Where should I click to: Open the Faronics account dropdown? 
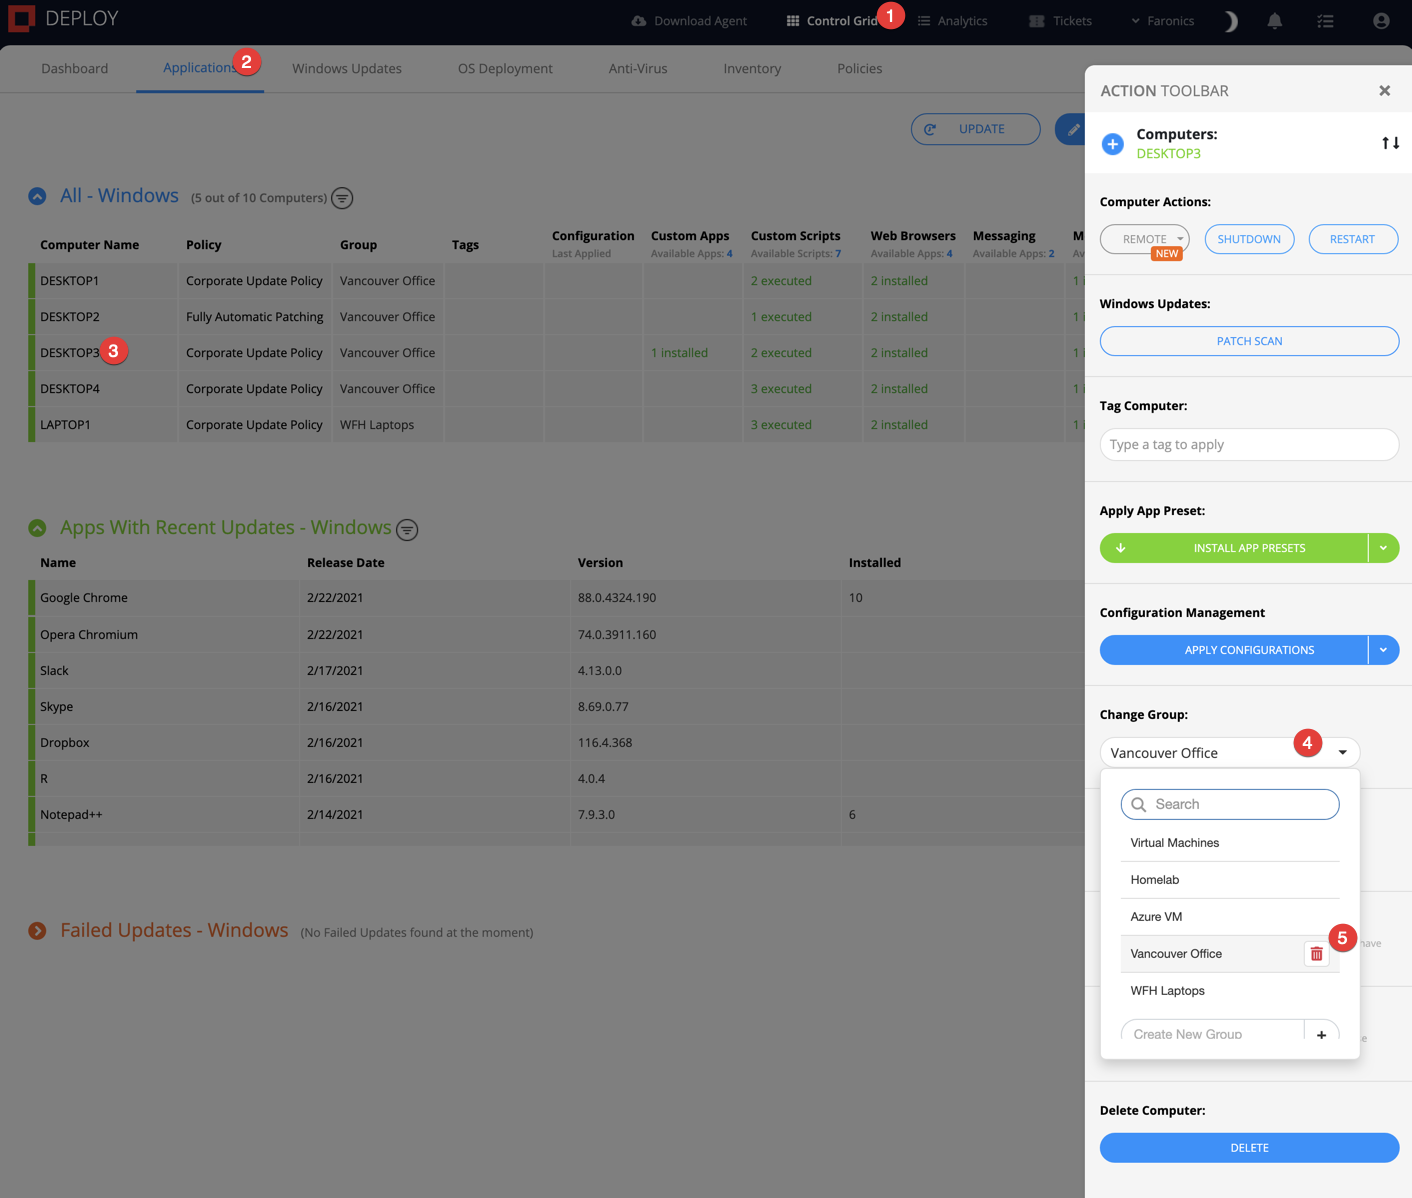[x=1163, y=21]
